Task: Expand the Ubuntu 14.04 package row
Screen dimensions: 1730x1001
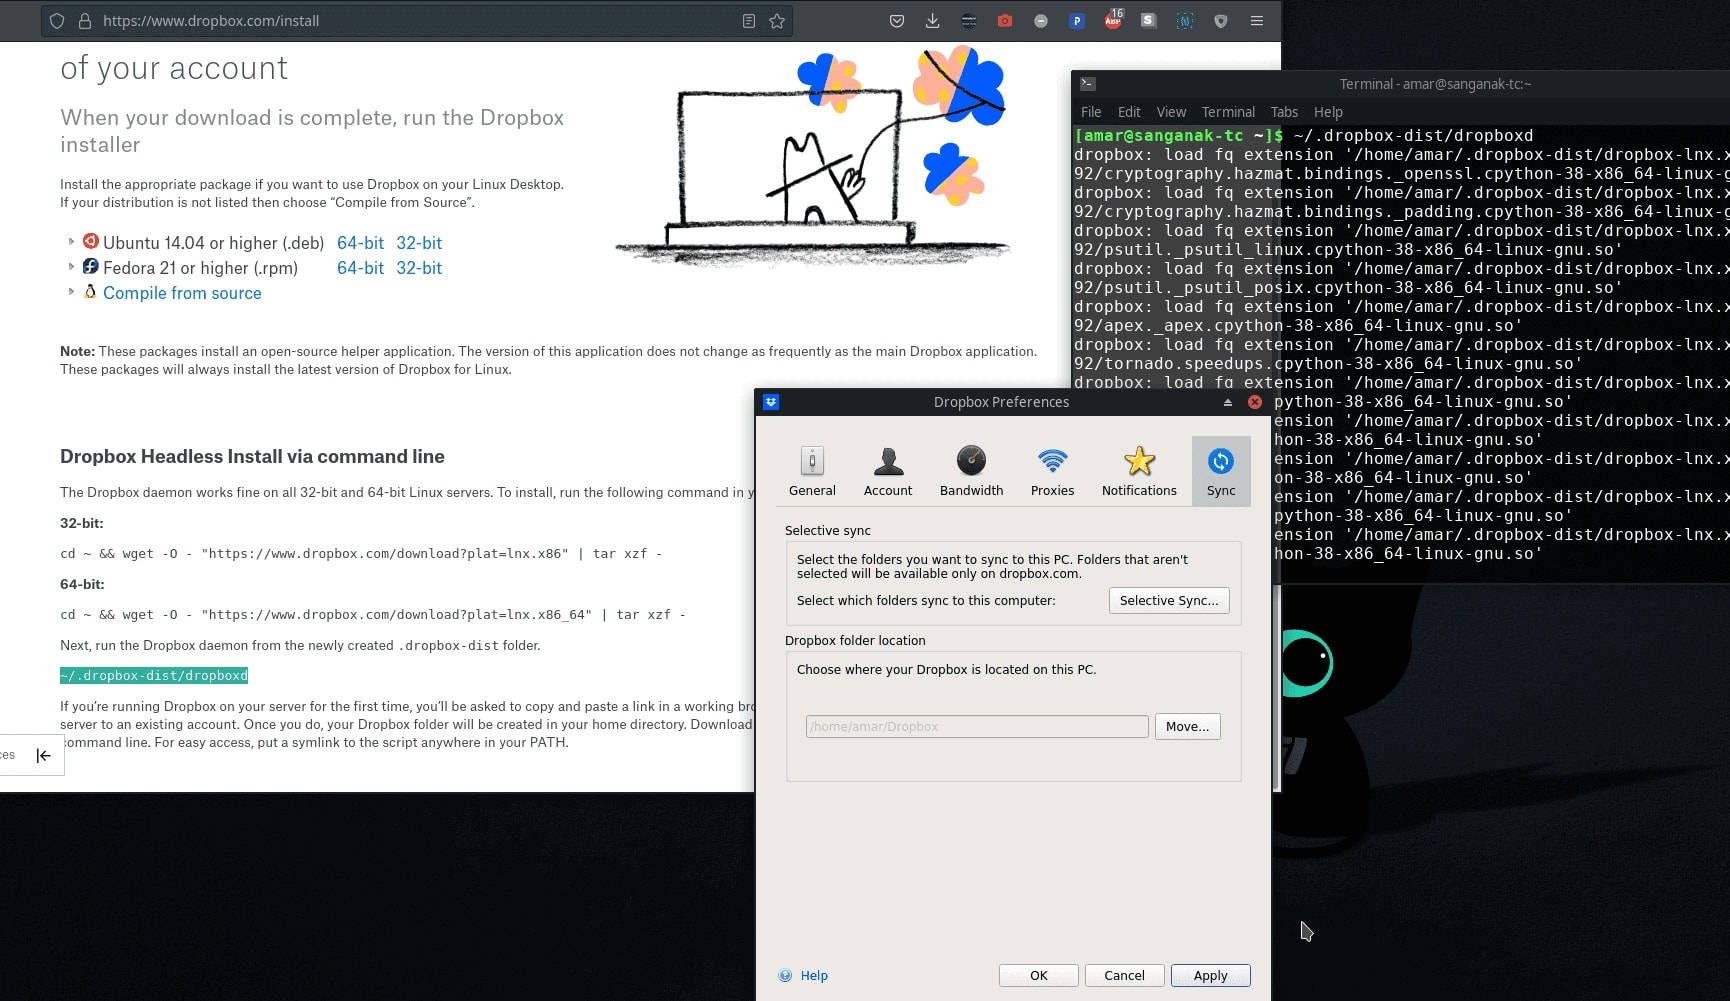Action: click(71, 242)
